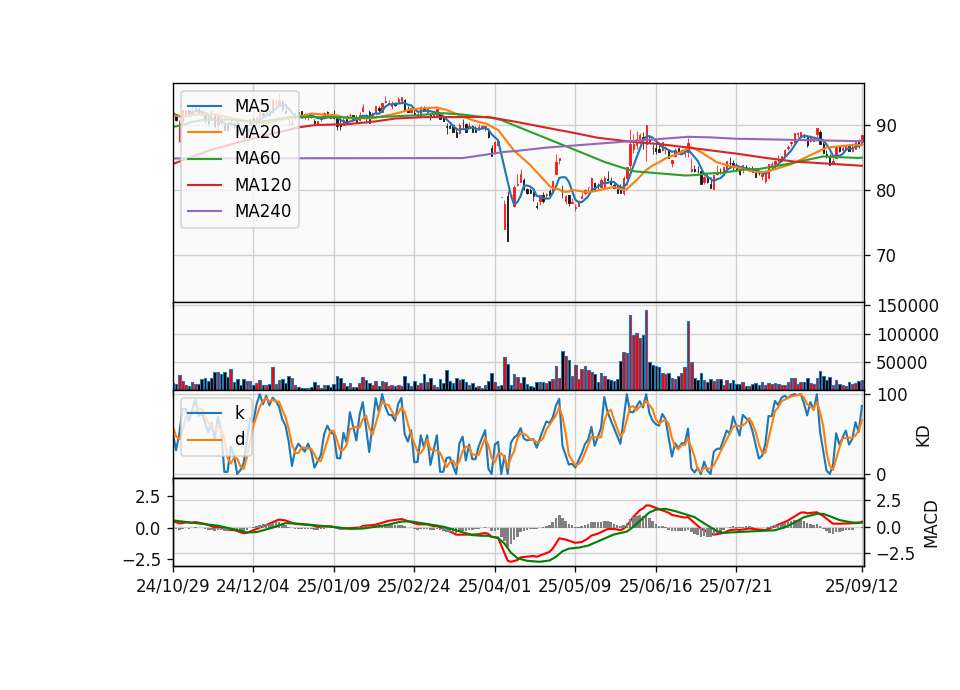The height and width of the screenshot is (690, 960).
Task: Click the orange MA20 legend line sample
Action: click(204, 132)
